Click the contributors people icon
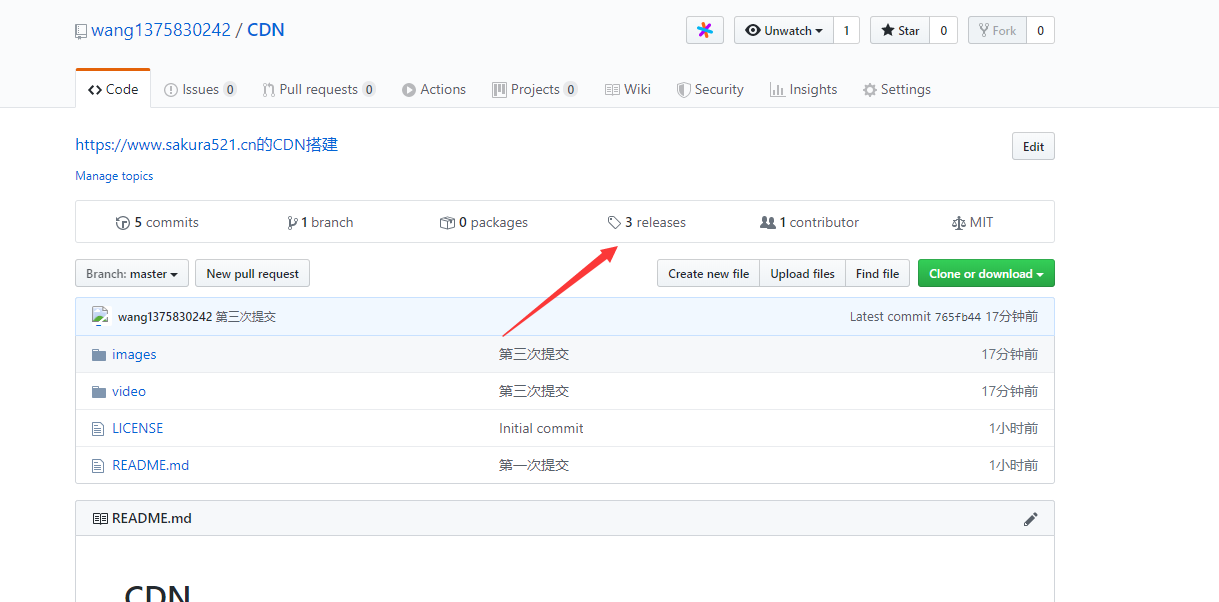This screenshot has width=1219, height=602. click(x=768, y=223)
